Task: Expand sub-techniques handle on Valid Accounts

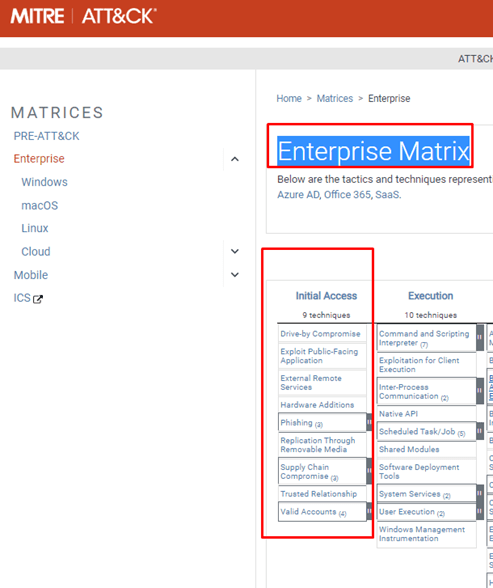Action: coord(369,511)
